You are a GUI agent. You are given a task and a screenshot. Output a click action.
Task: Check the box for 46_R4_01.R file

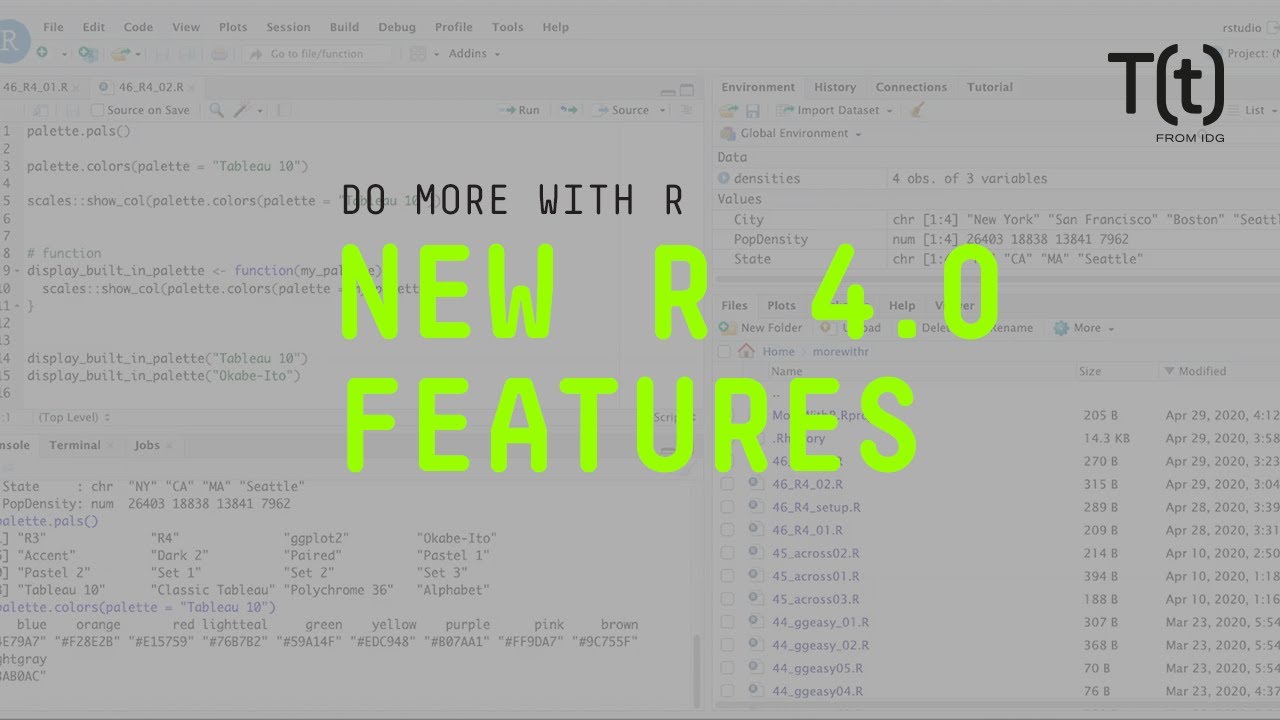(x=727, y=530)
